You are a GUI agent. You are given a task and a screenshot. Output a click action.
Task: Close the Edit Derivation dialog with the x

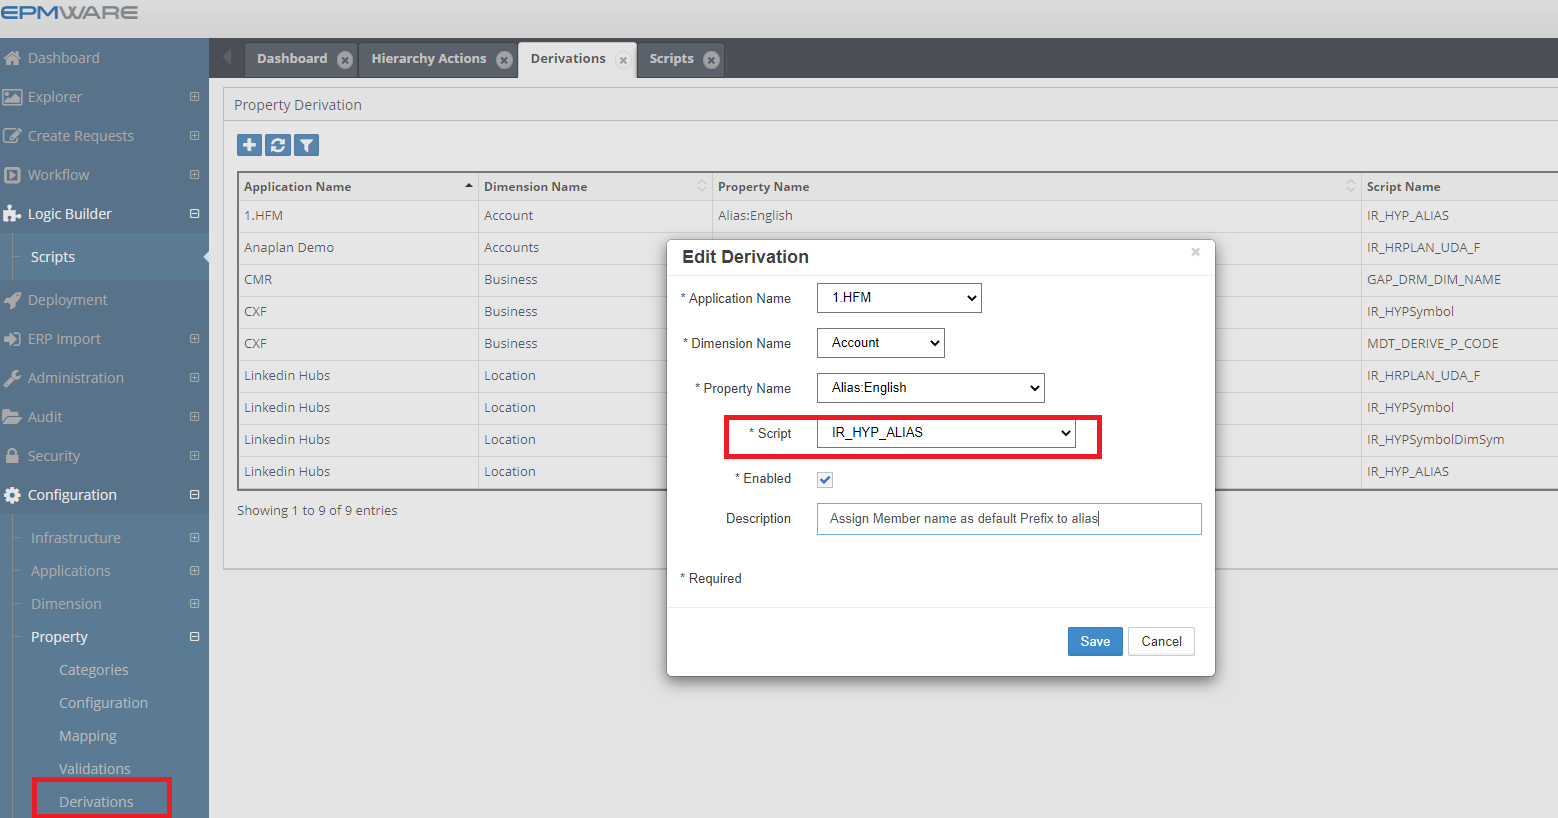(1195, 252)
